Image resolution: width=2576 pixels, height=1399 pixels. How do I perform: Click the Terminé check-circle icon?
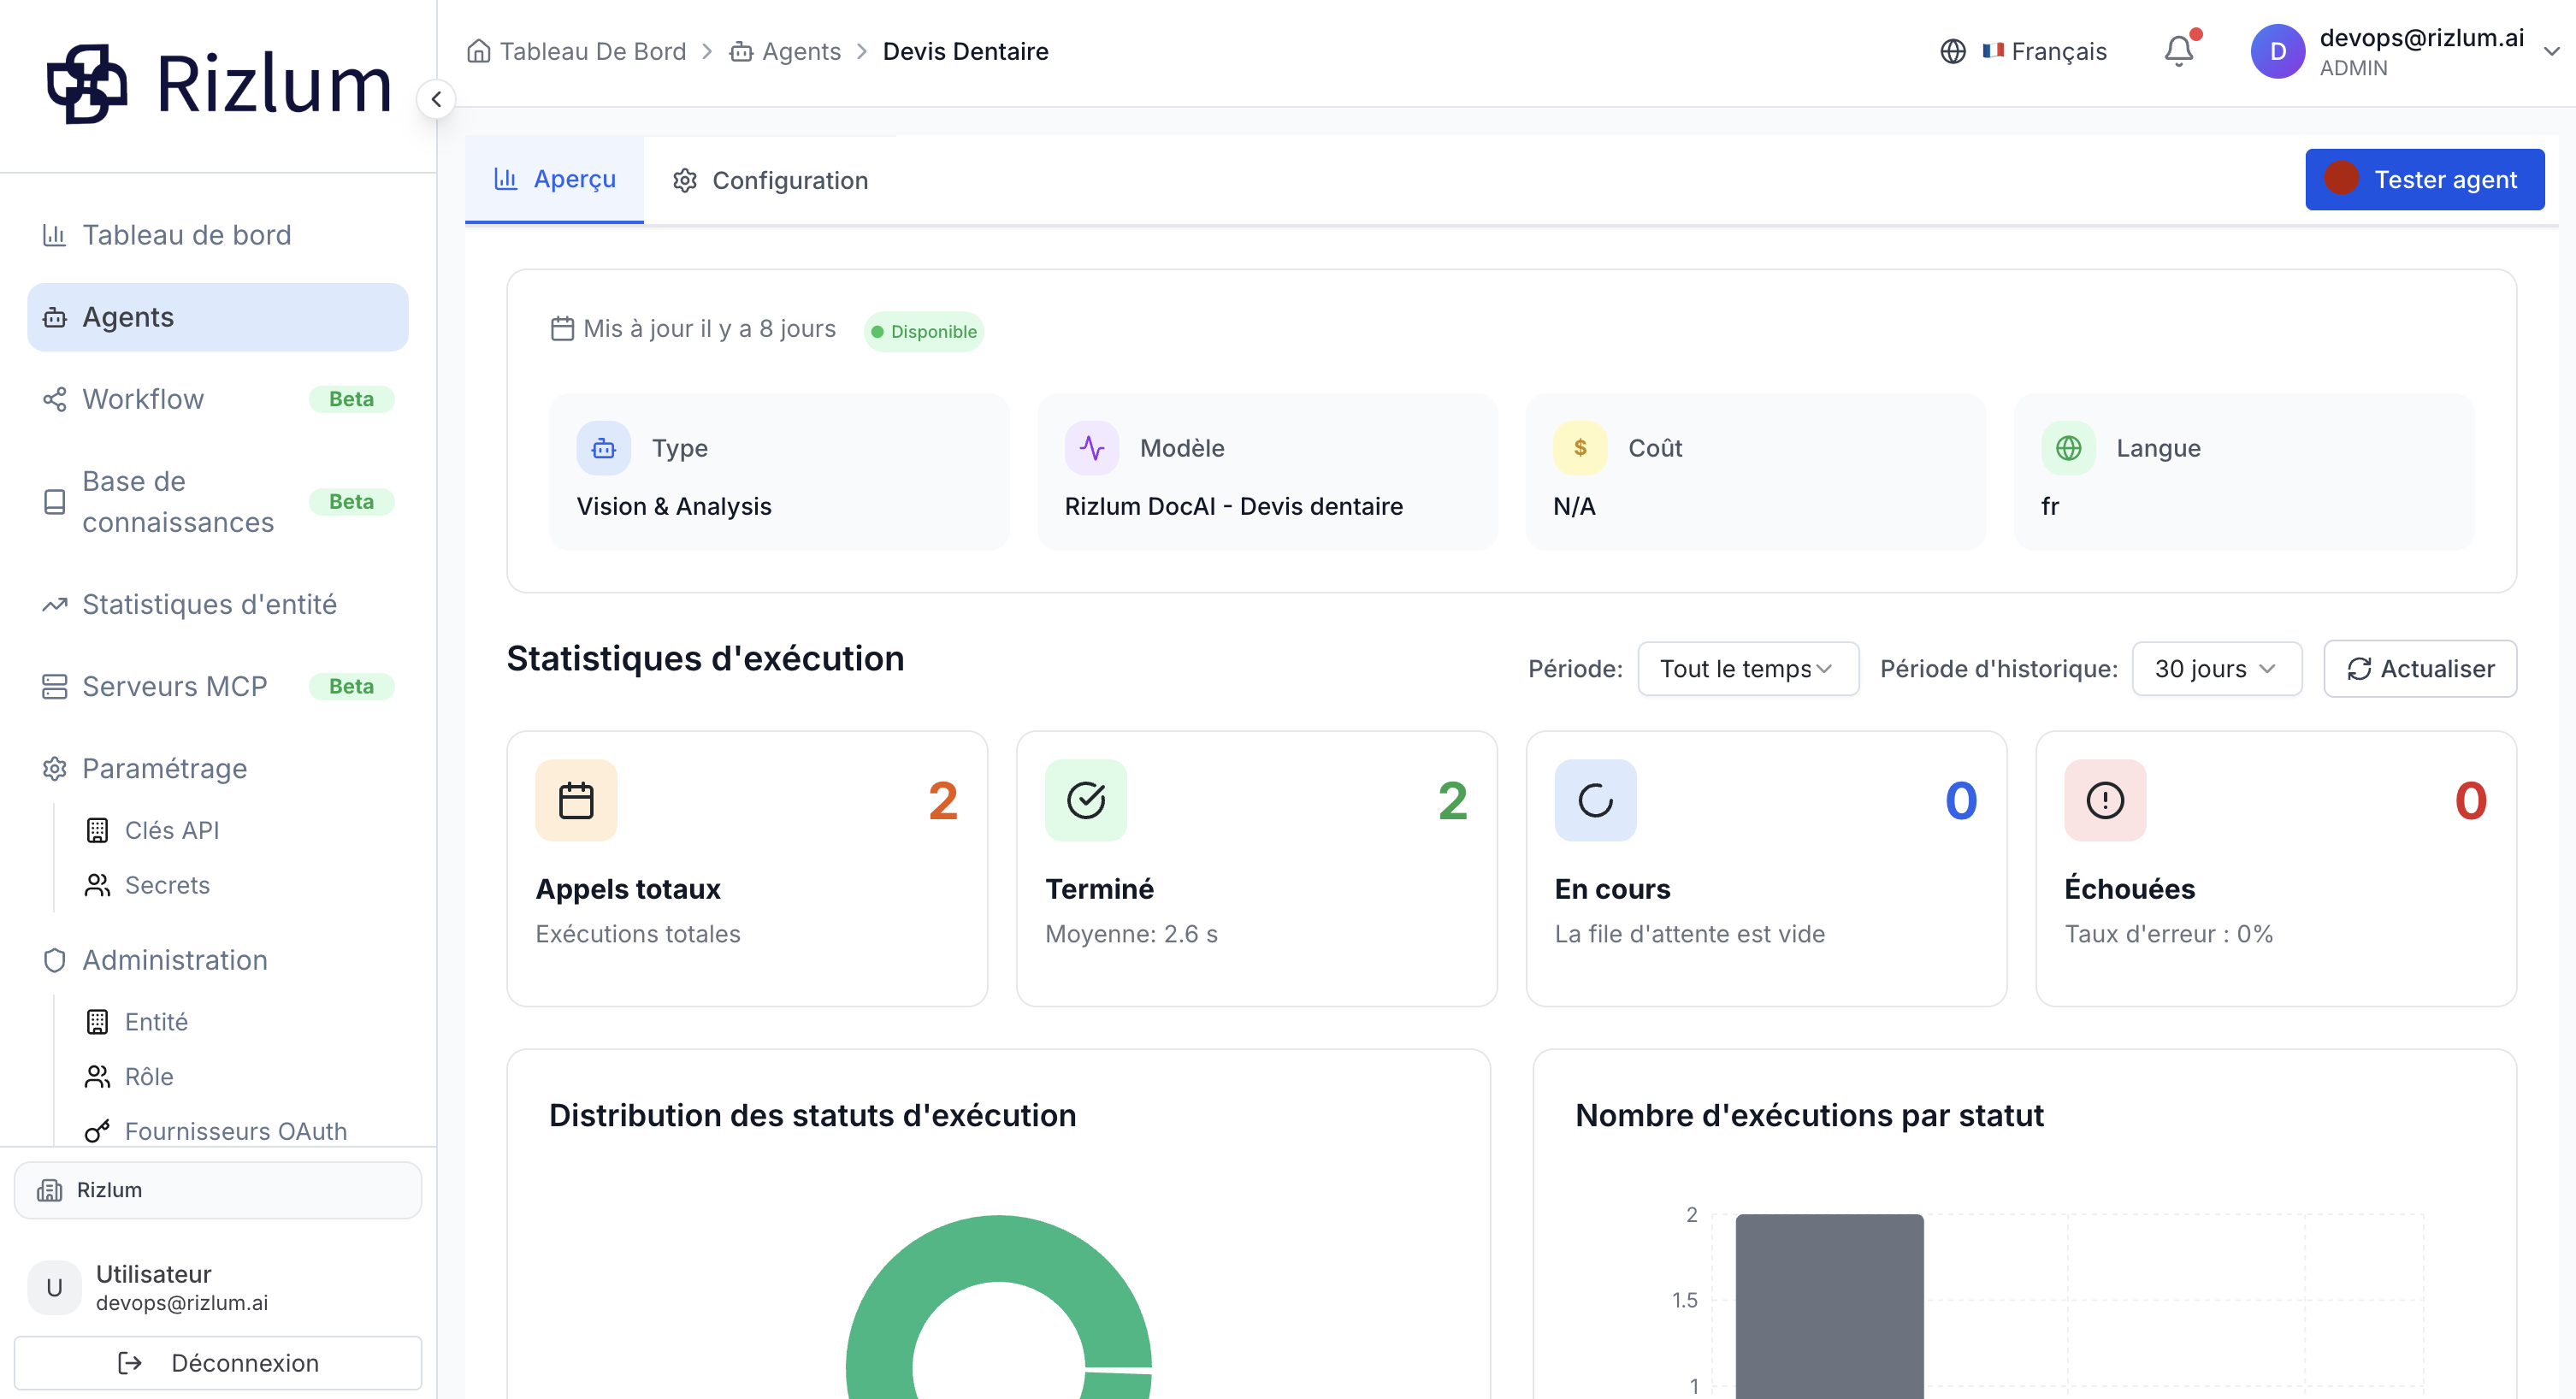click(x=1085, y=800)
